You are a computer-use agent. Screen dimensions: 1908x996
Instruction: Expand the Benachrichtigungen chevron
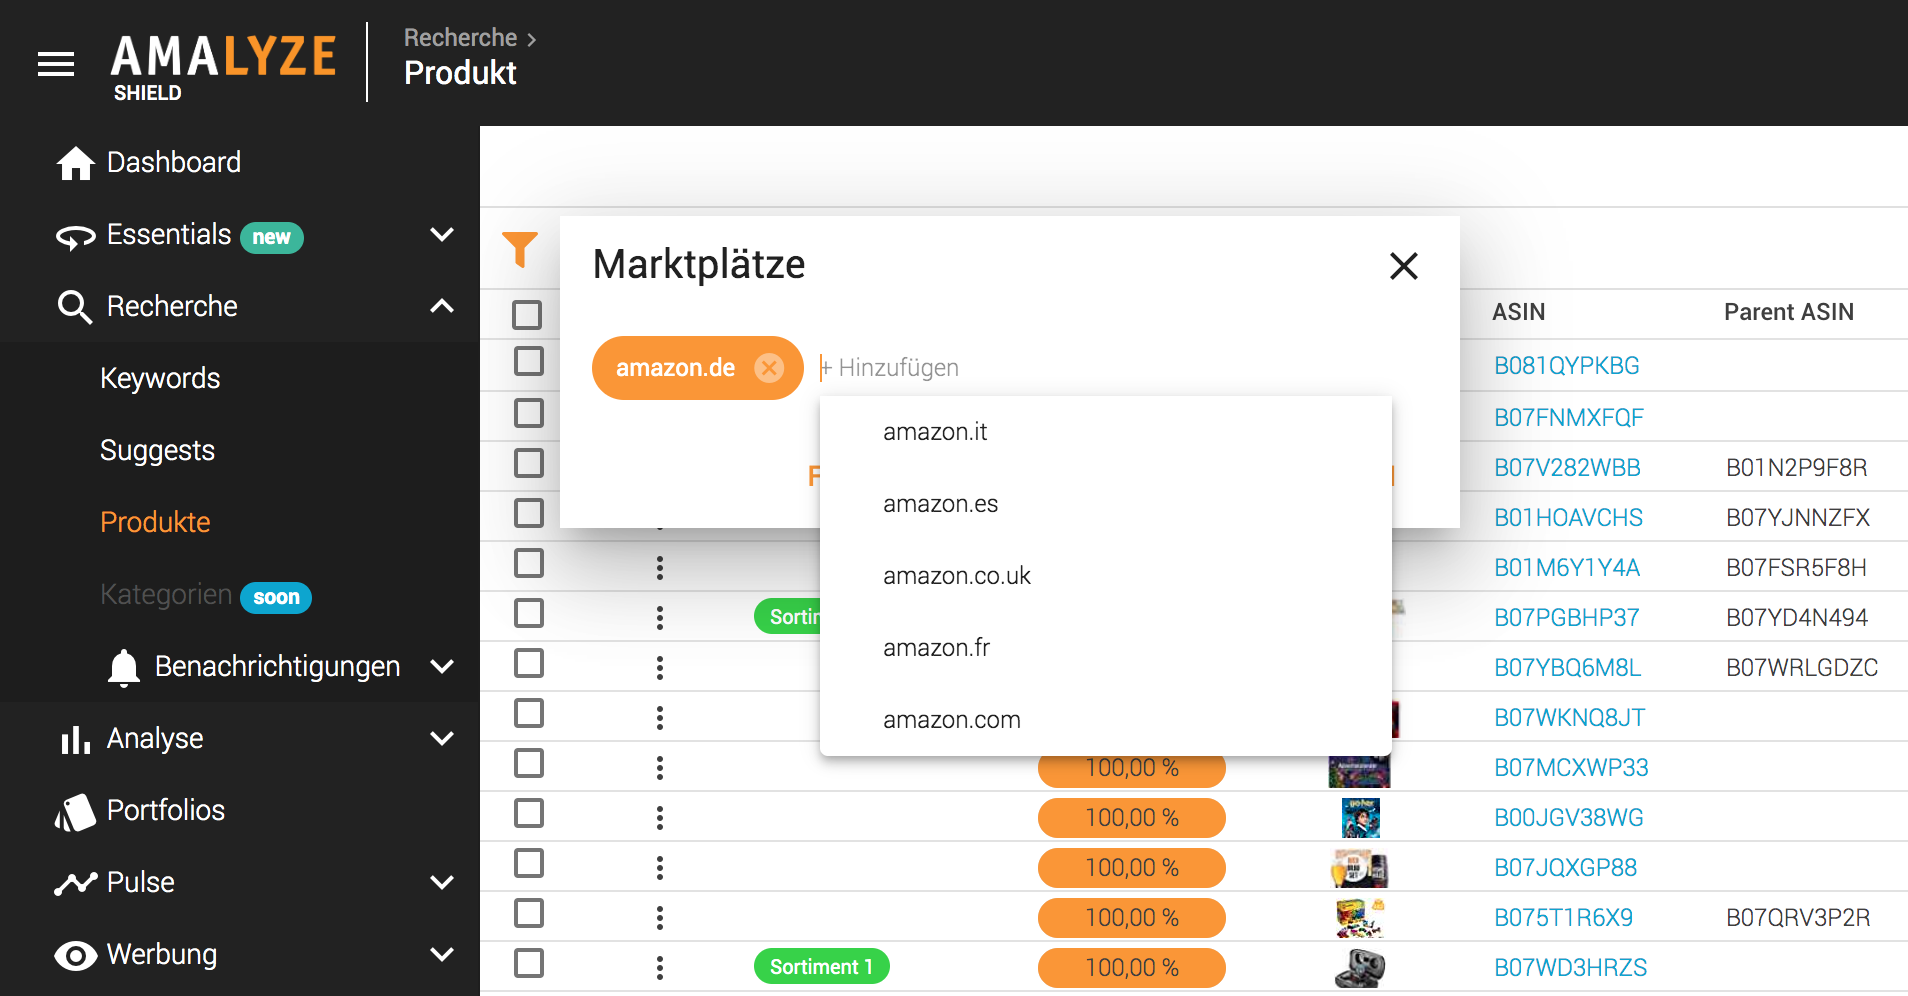442,667
